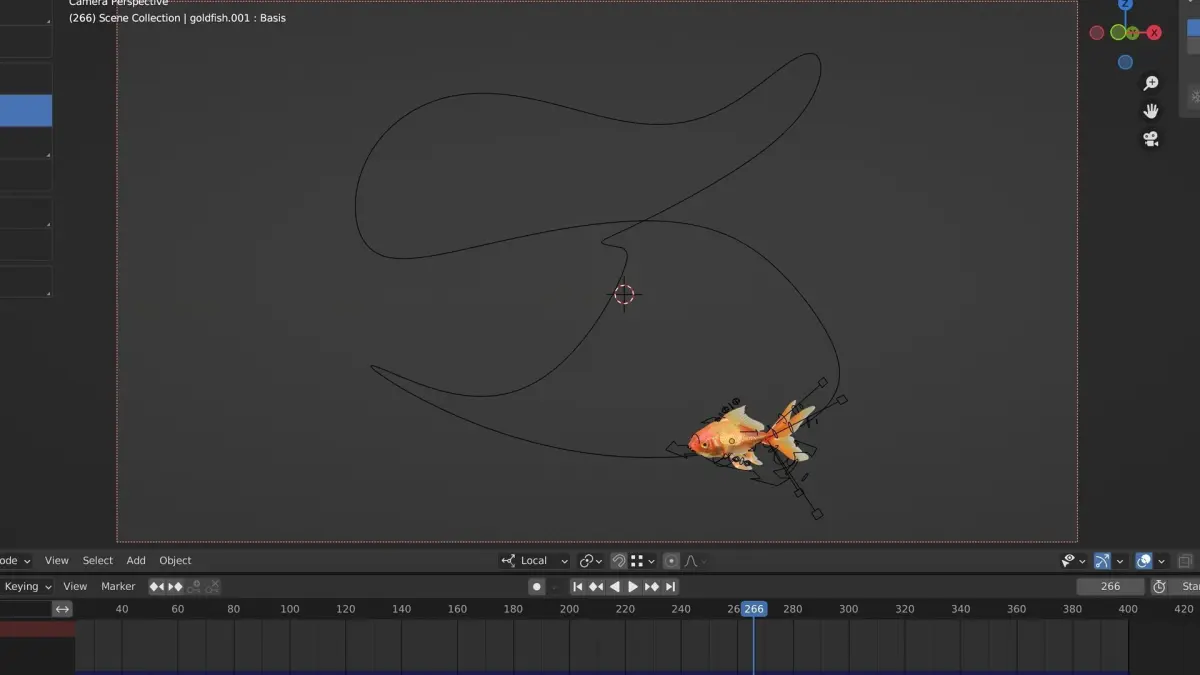Open the pivot point dropdown
1200x675 pixels.
tap(591, 561)
